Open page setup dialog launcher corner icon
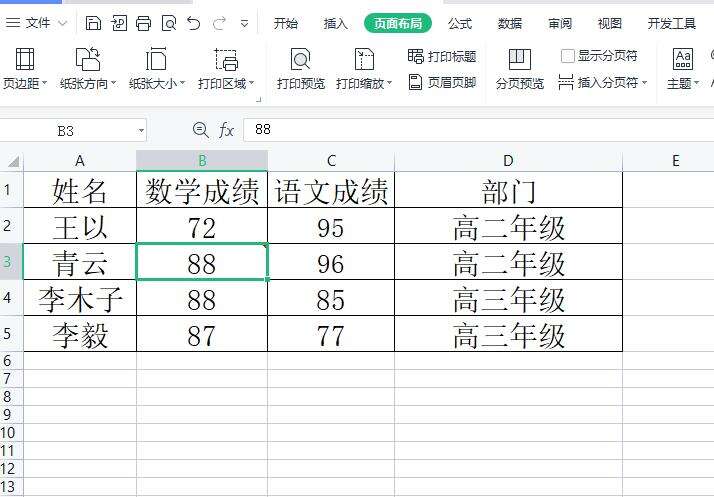714x497 pixels. point(259,99)
